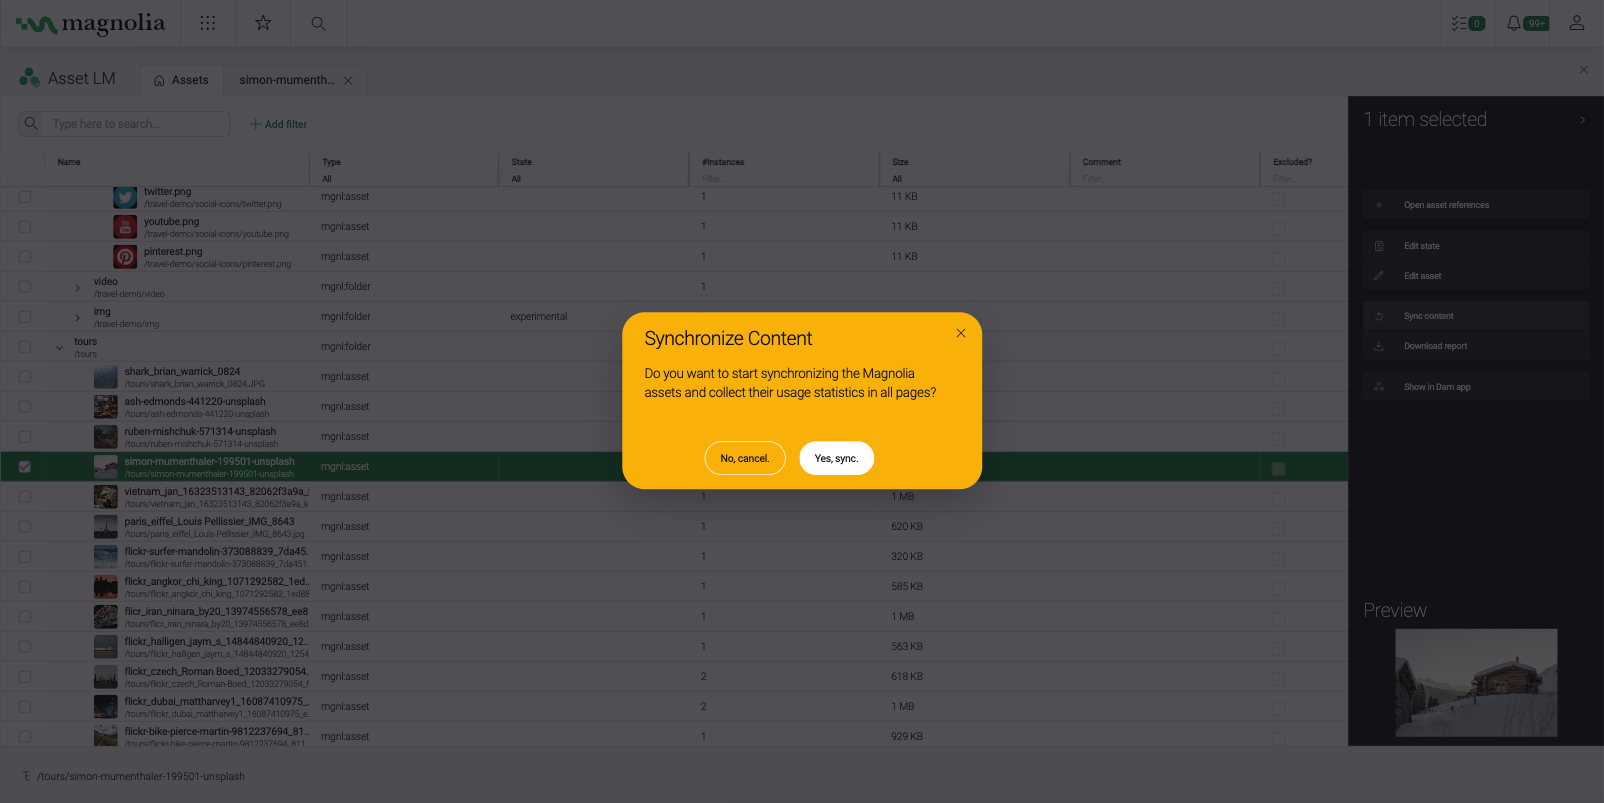
Task: Click the Yes, sync. button
Action: pos(836,458)
